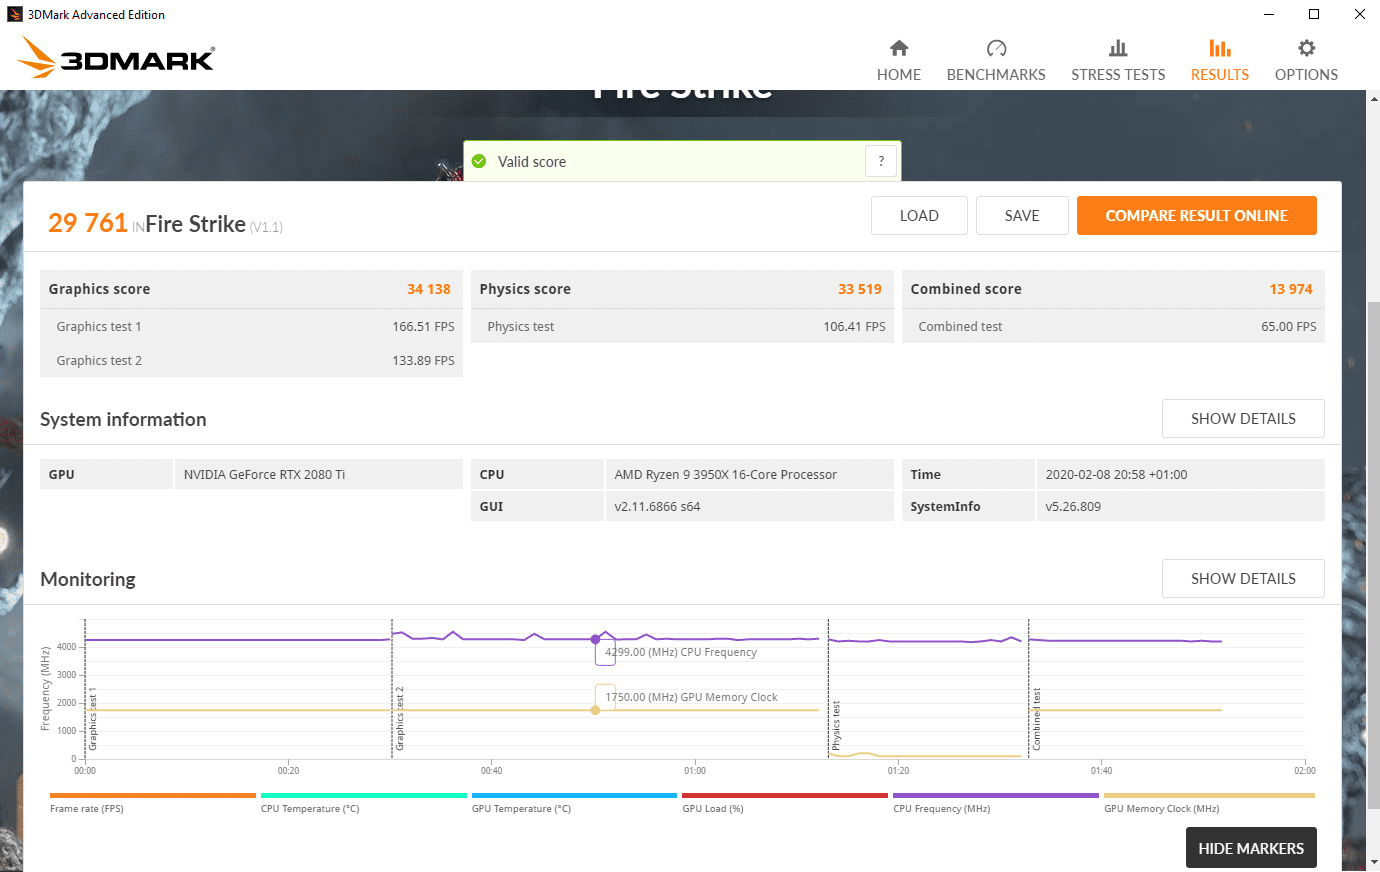Image resolution: width=1380 pixels, height=872 pixels.
Task: Click the SAVE button
Action: point(1022,215)
